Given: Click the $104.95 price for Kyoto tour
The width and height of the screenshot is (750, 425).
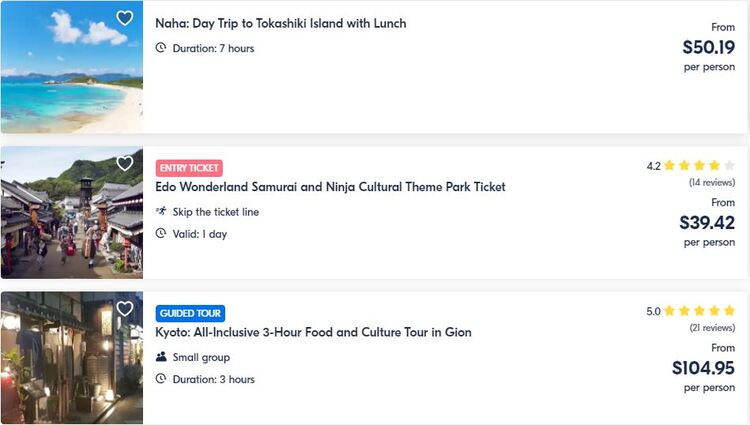Looking at the screenshot, I should [703, 368].
